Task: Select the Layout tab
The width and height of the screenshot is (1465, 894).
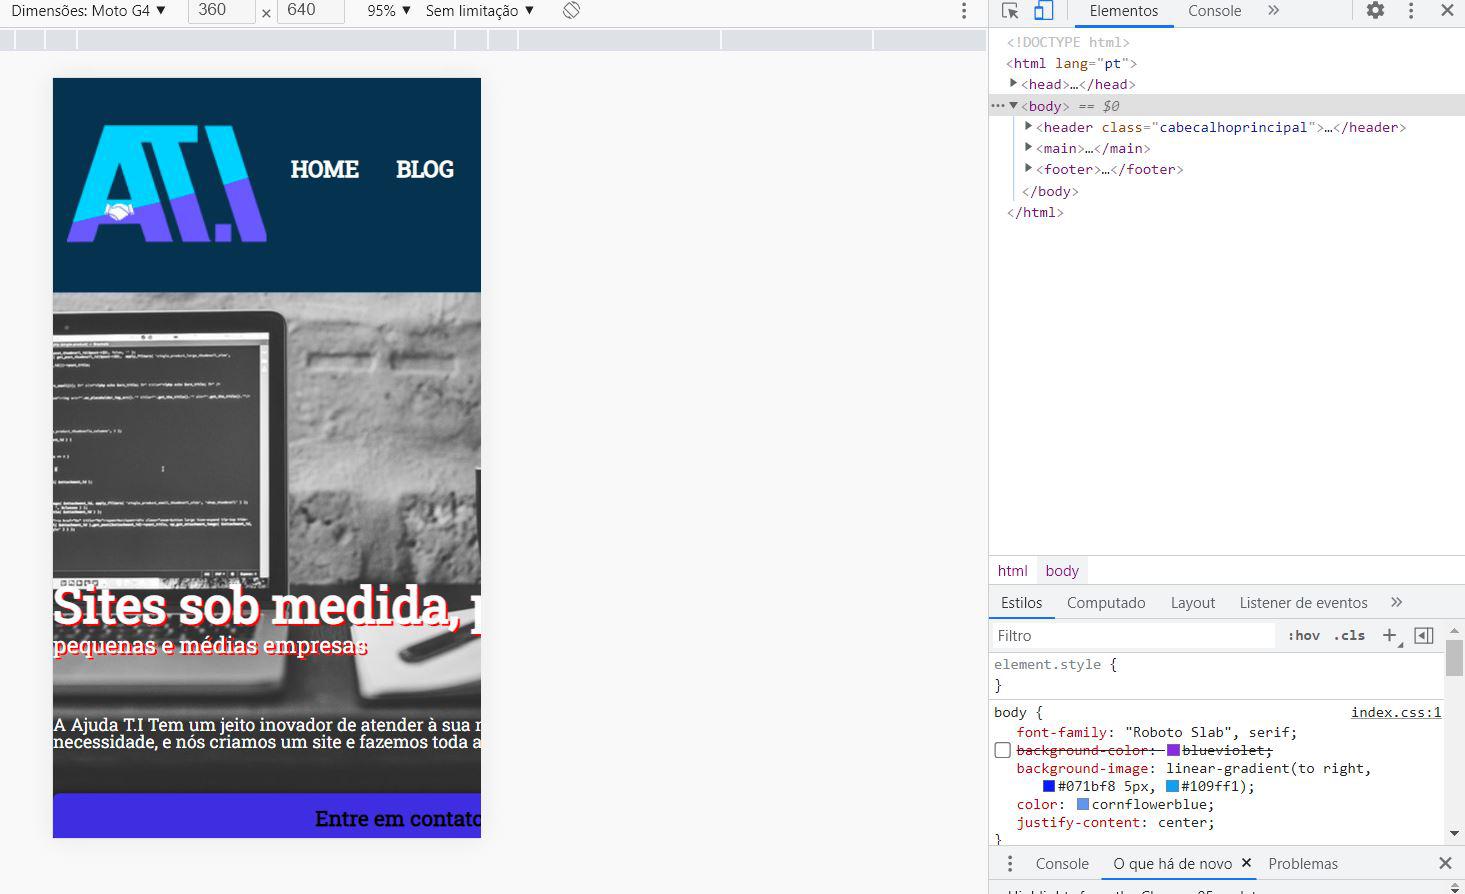Action: pyautogui.click(x=1193, y=602)
